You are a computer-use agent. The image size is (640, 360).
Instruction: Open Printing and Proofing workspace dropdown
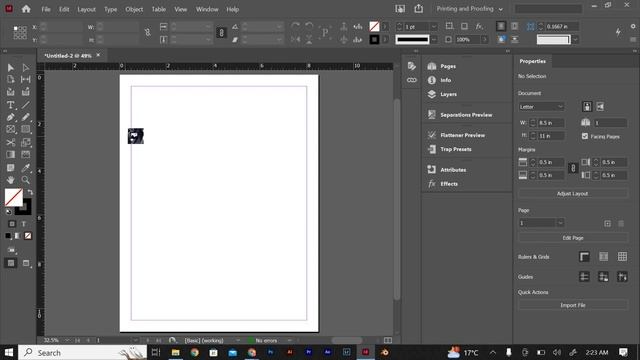(469, 9)
